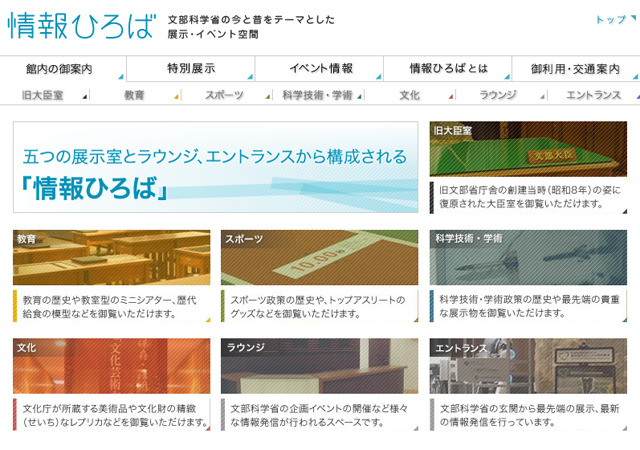Click スポーツ政策の歴史 description text
The height and width of the screenshot is (450, 640).
318,307
